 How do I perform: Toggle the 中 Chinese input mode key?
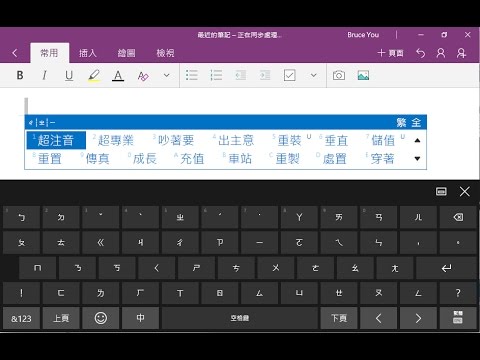140,319
